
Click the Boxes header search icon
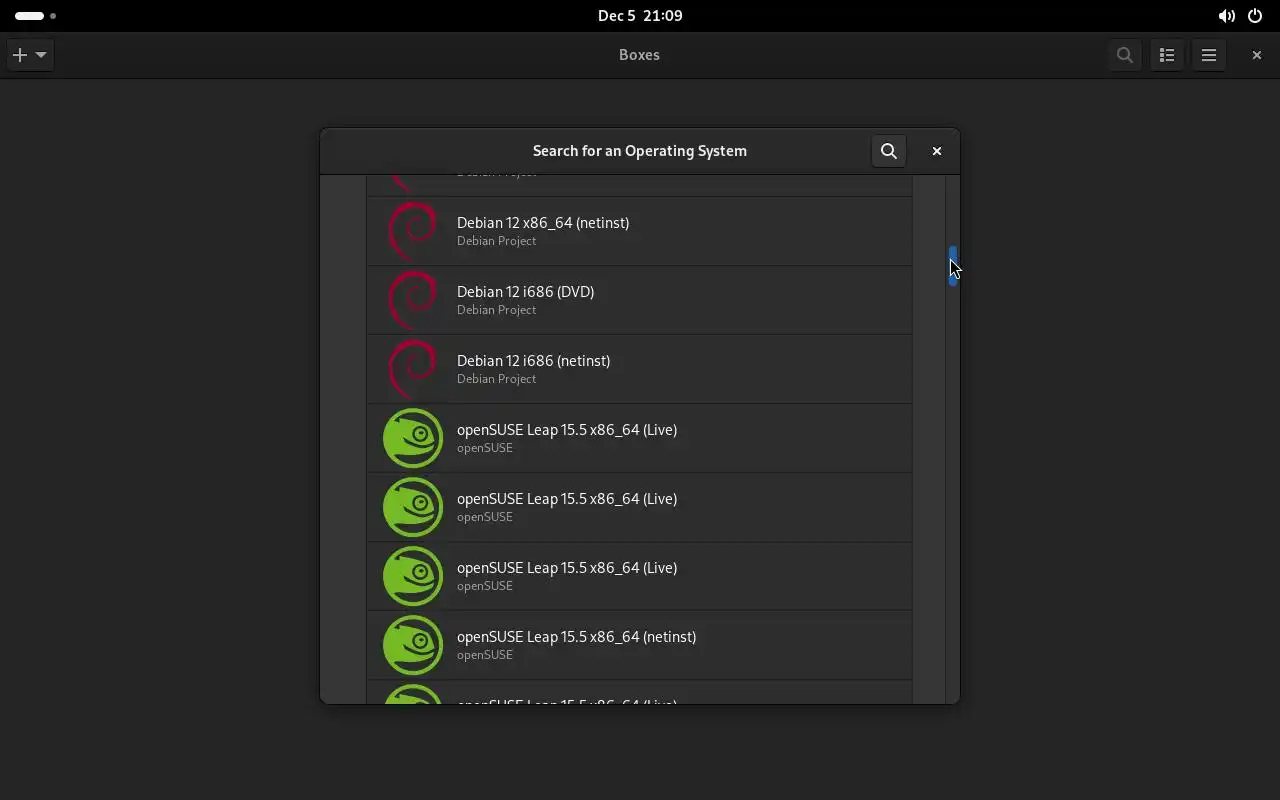[1125, 55]
